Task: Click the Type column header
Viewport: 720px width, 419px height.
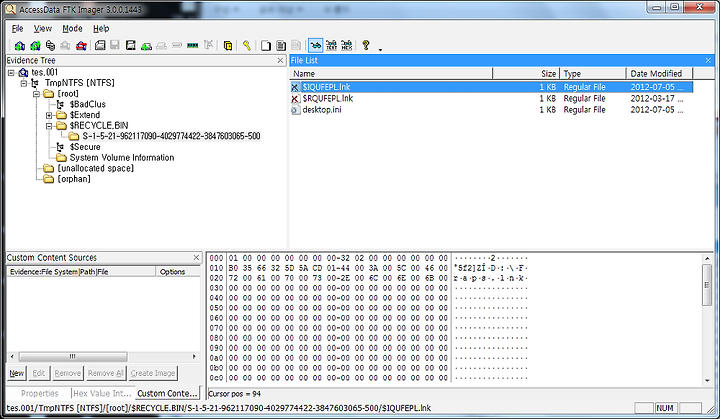Action: [593, 74]
